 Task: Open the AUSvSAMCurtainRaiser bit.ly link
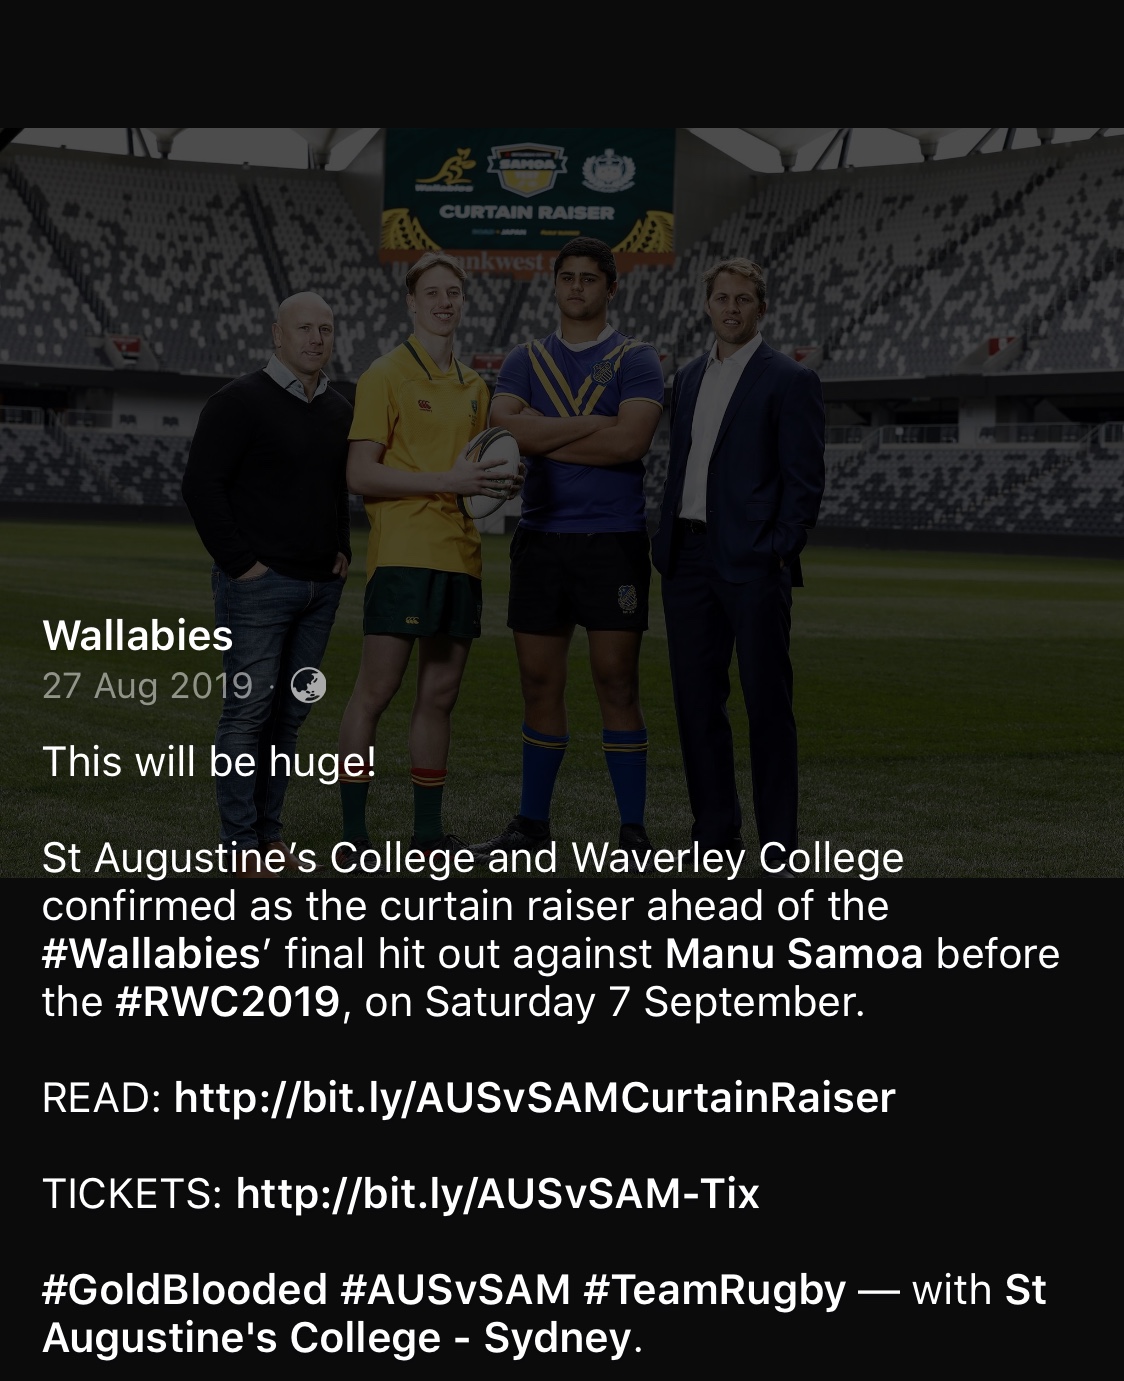tap(535, 1098)
